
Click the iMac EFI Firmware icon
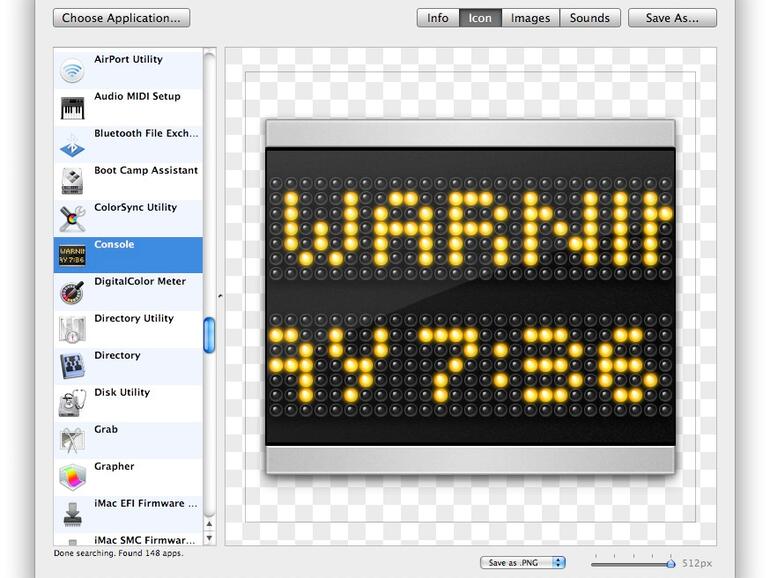tap(72, 515)
